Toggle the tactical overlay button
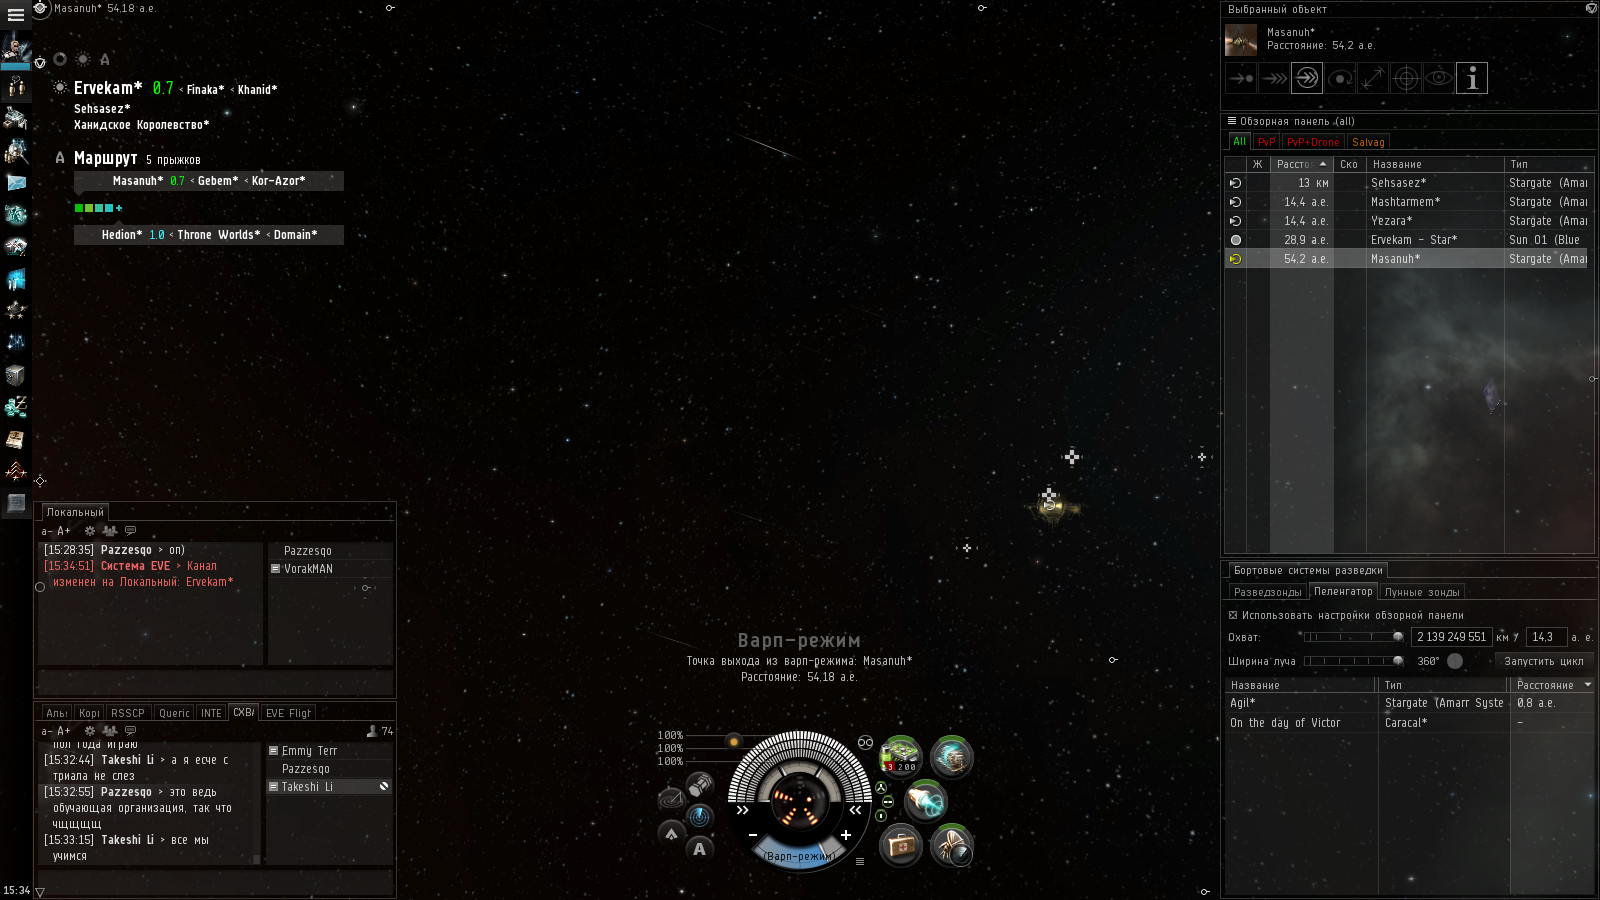This screenshot has width=1600, height=900. click(x=671, y=798)
